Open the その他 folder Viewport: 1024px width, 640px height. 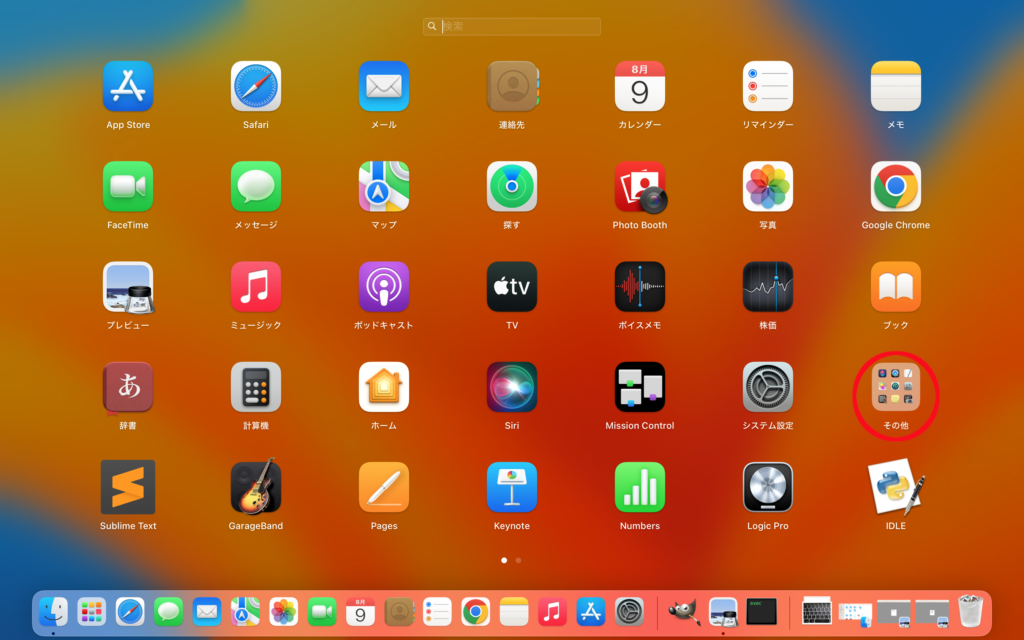point(896,387)
